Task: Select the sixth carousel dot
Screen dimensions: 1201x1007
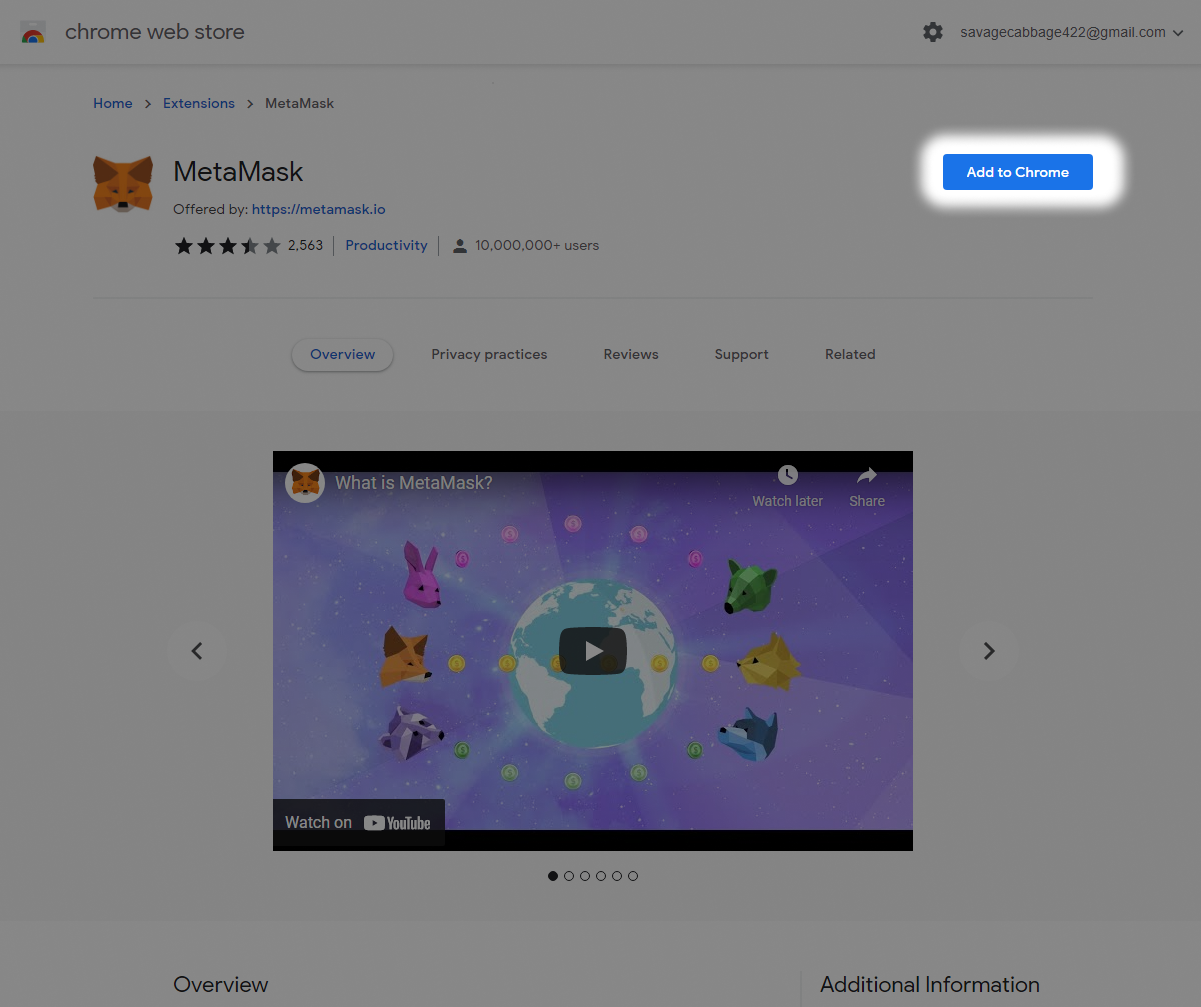Action: click(x=633, y=876)
